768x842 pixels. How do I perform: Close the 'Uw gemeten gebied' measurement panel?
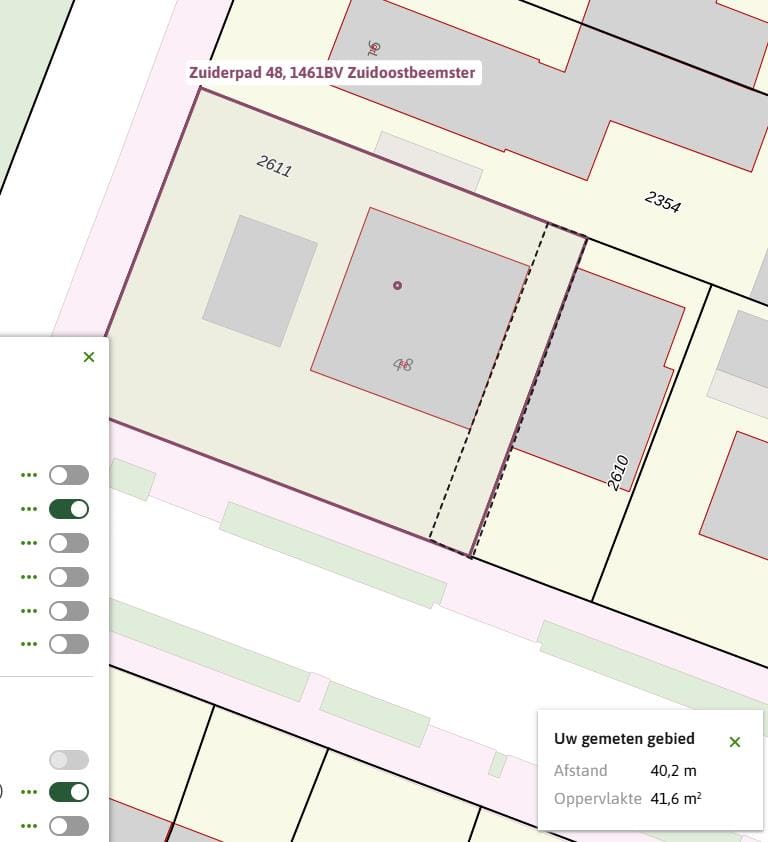click(735, 742)
